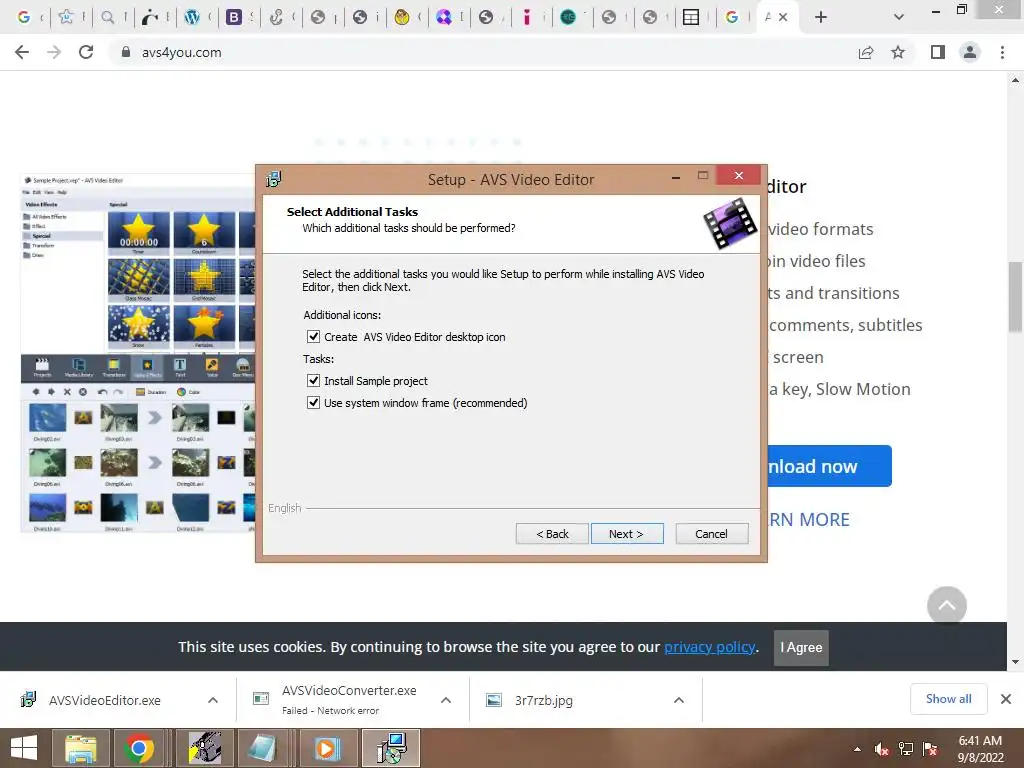Click the scroll-to-top round arrow button
The width and height of the screenshot is (1024, 768).
946,605
